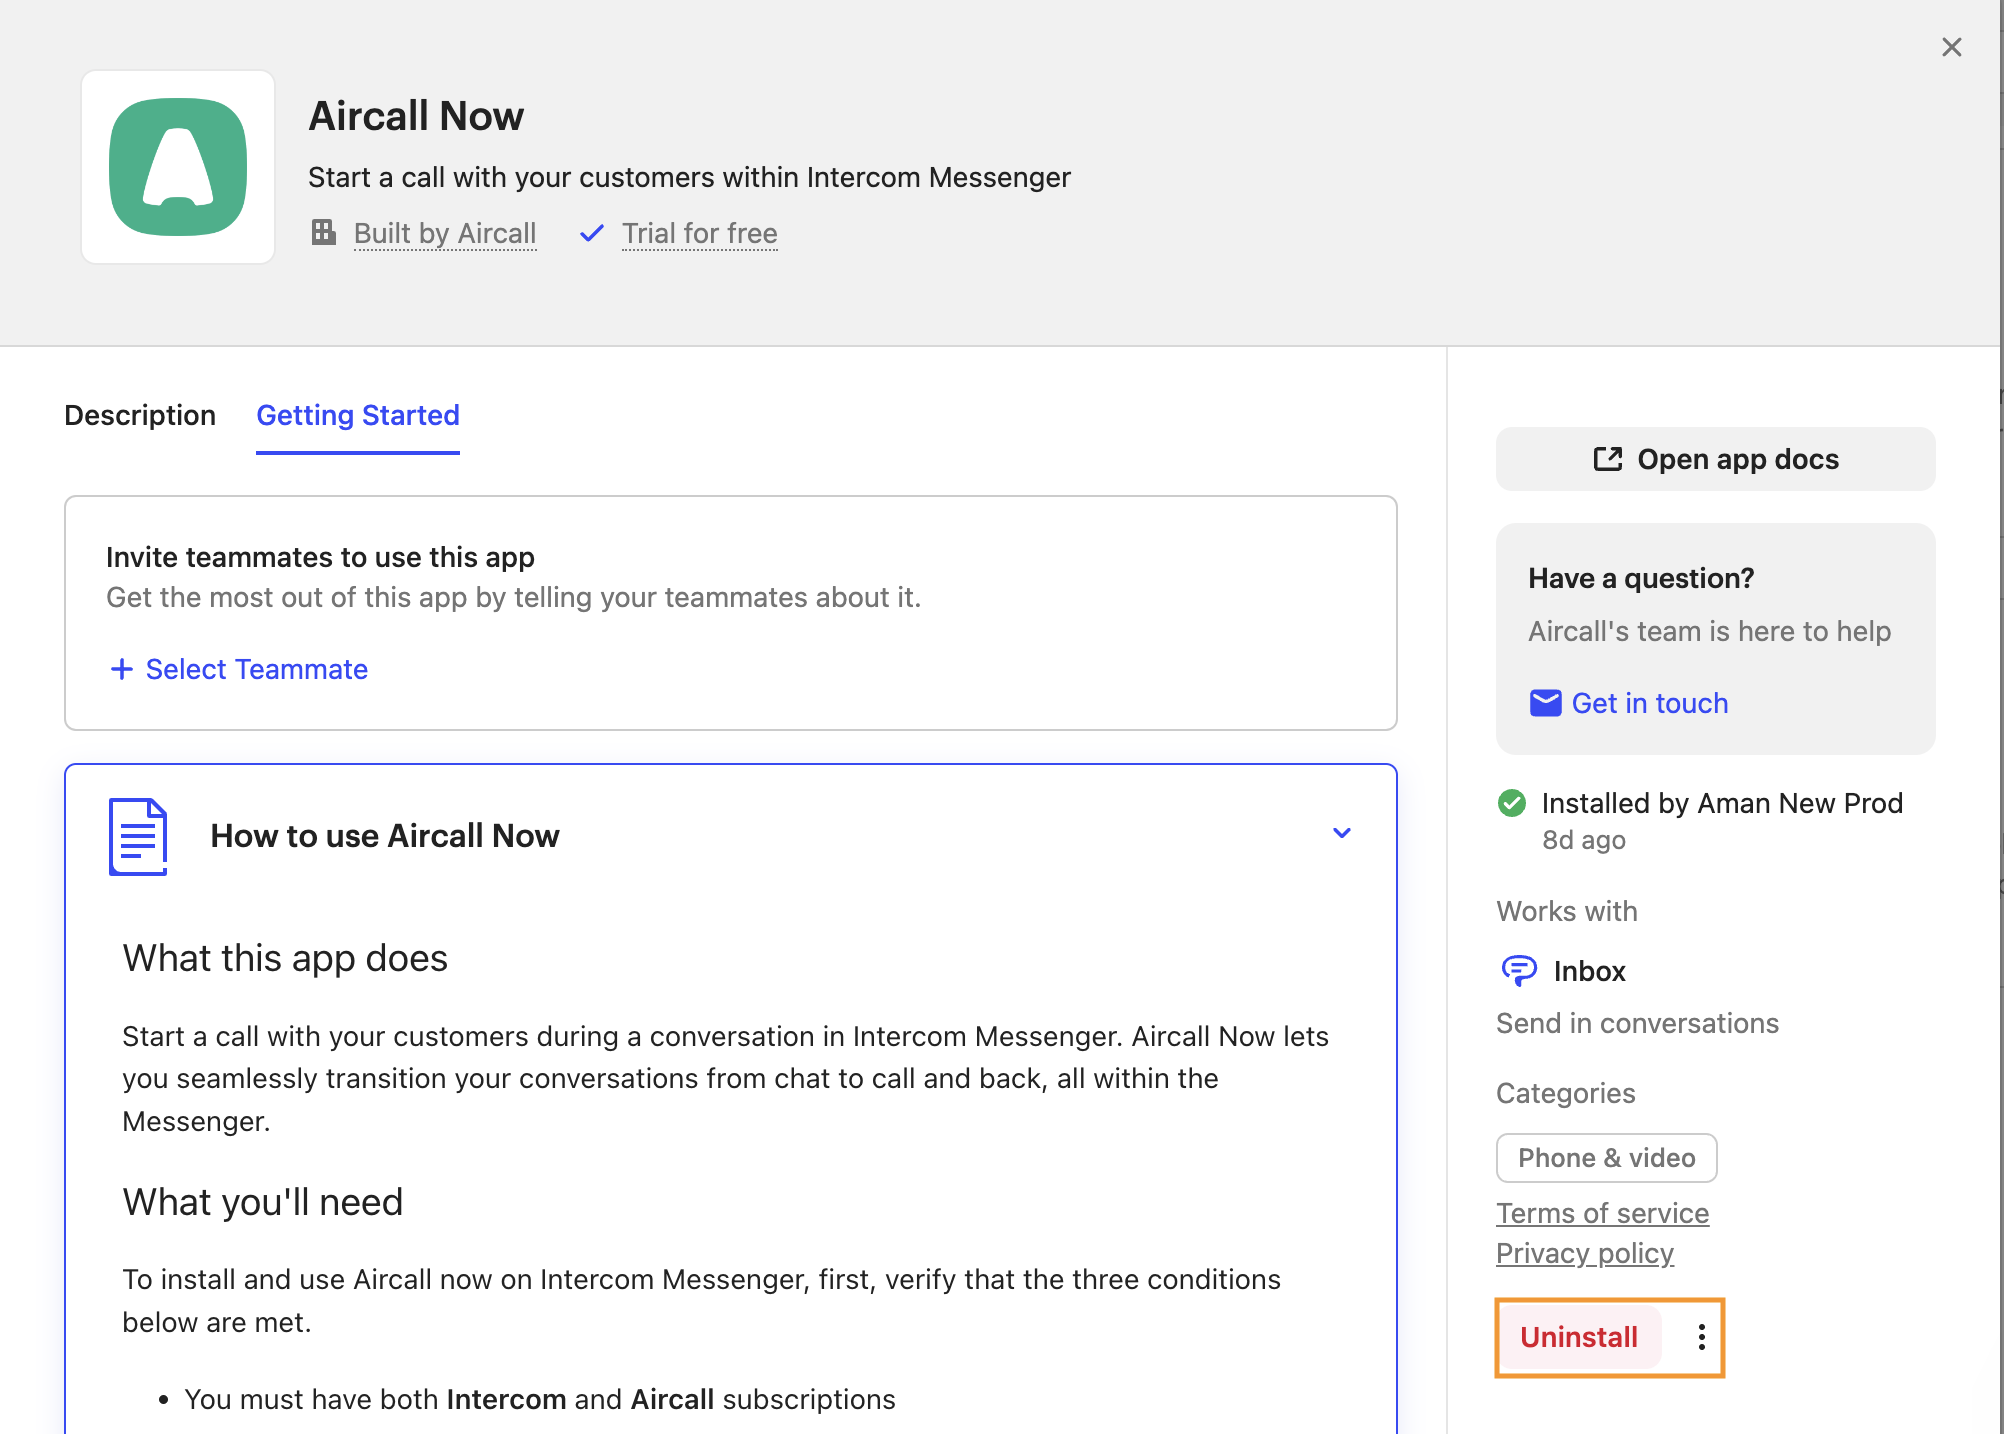The height and width of the screenshot is (1434, 2004).
Task: Click the green installed checkmark icon
Action: 1512,803
